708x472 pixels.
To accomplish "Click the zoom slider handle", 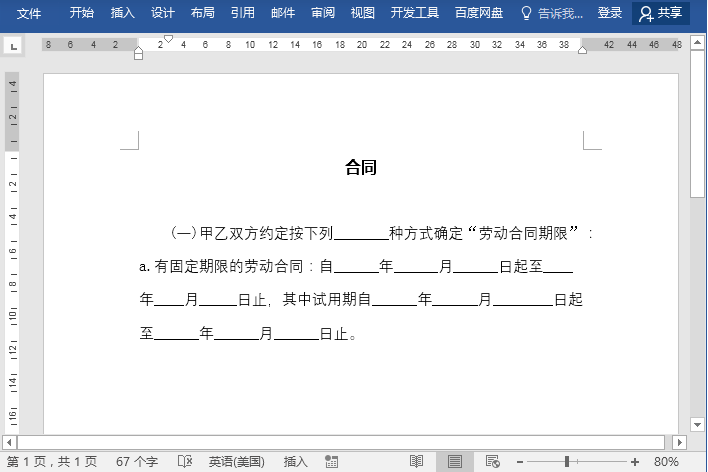I will click(x=567, y=462).
